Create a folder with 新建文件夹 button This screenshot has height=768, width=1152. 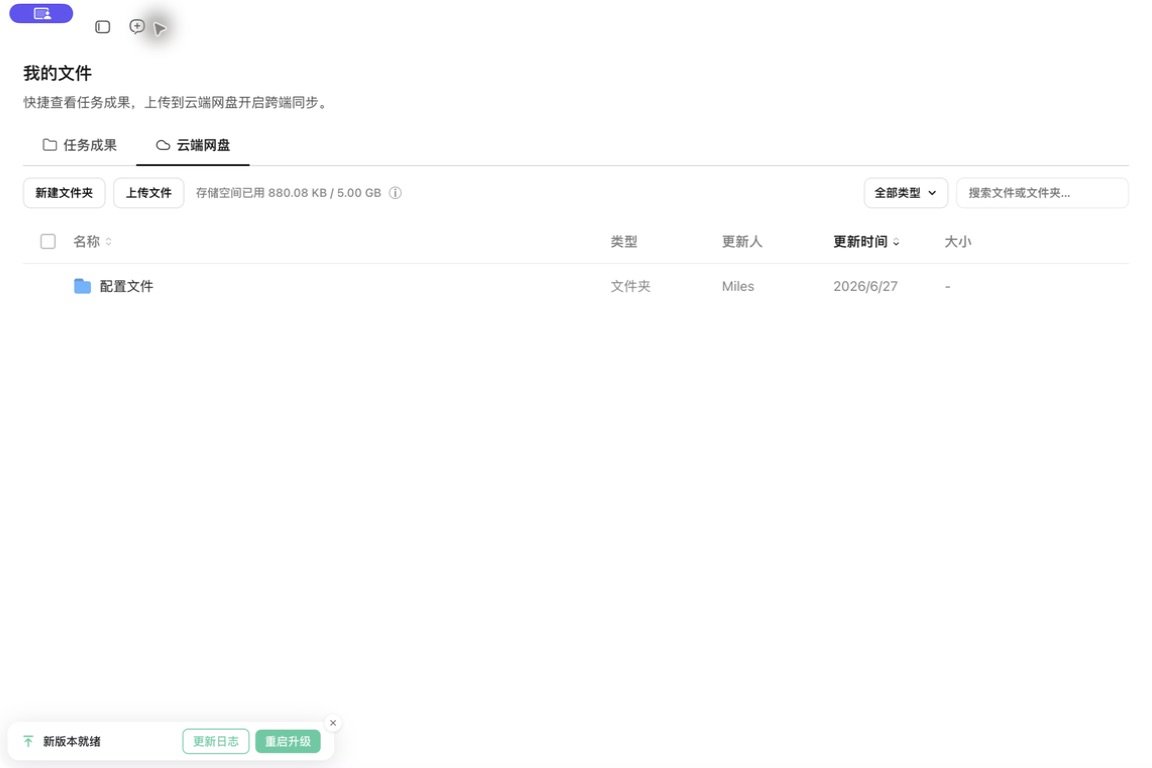point(64,193)
